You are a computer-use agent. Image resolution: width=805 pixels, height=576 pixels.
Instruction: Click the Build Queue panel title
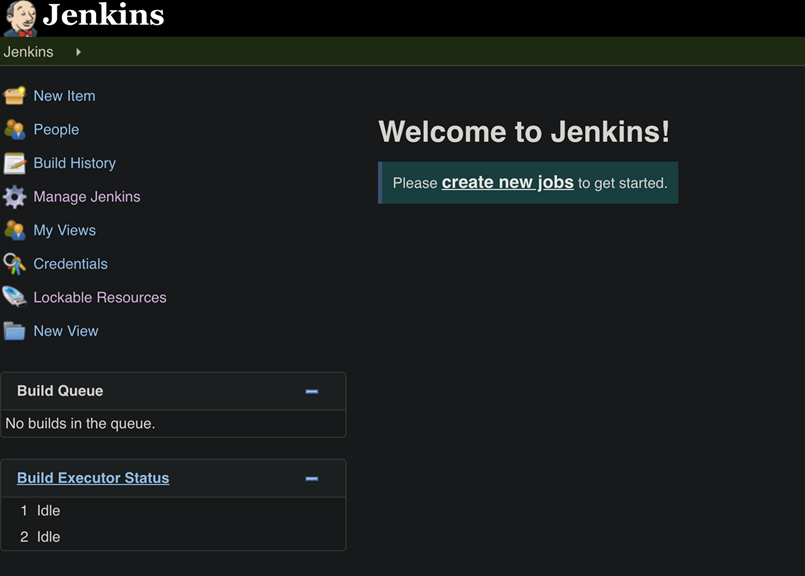coord(60,391)
